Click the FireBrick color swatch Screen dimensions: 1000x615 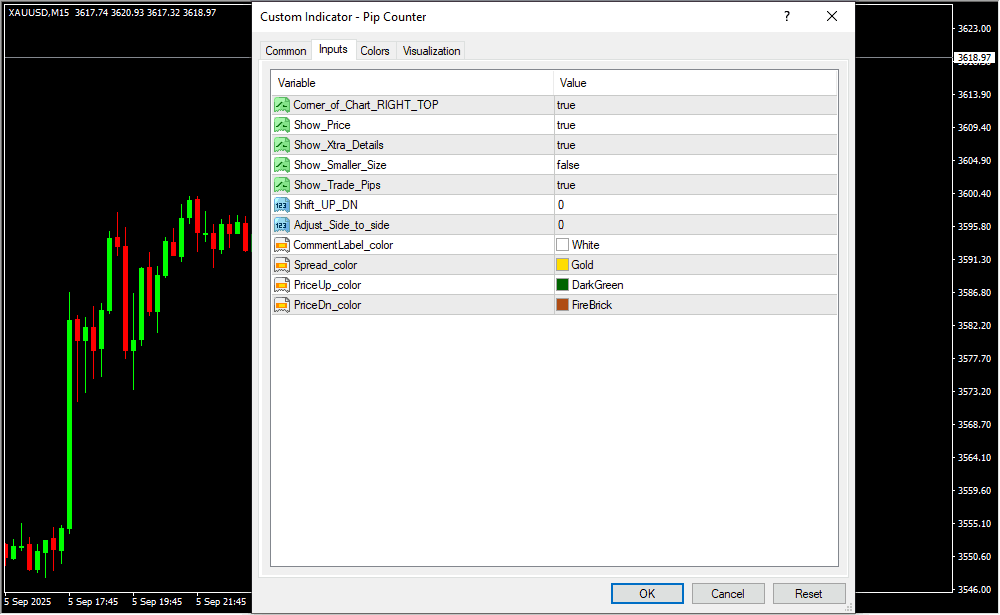[x=562, y=305]
